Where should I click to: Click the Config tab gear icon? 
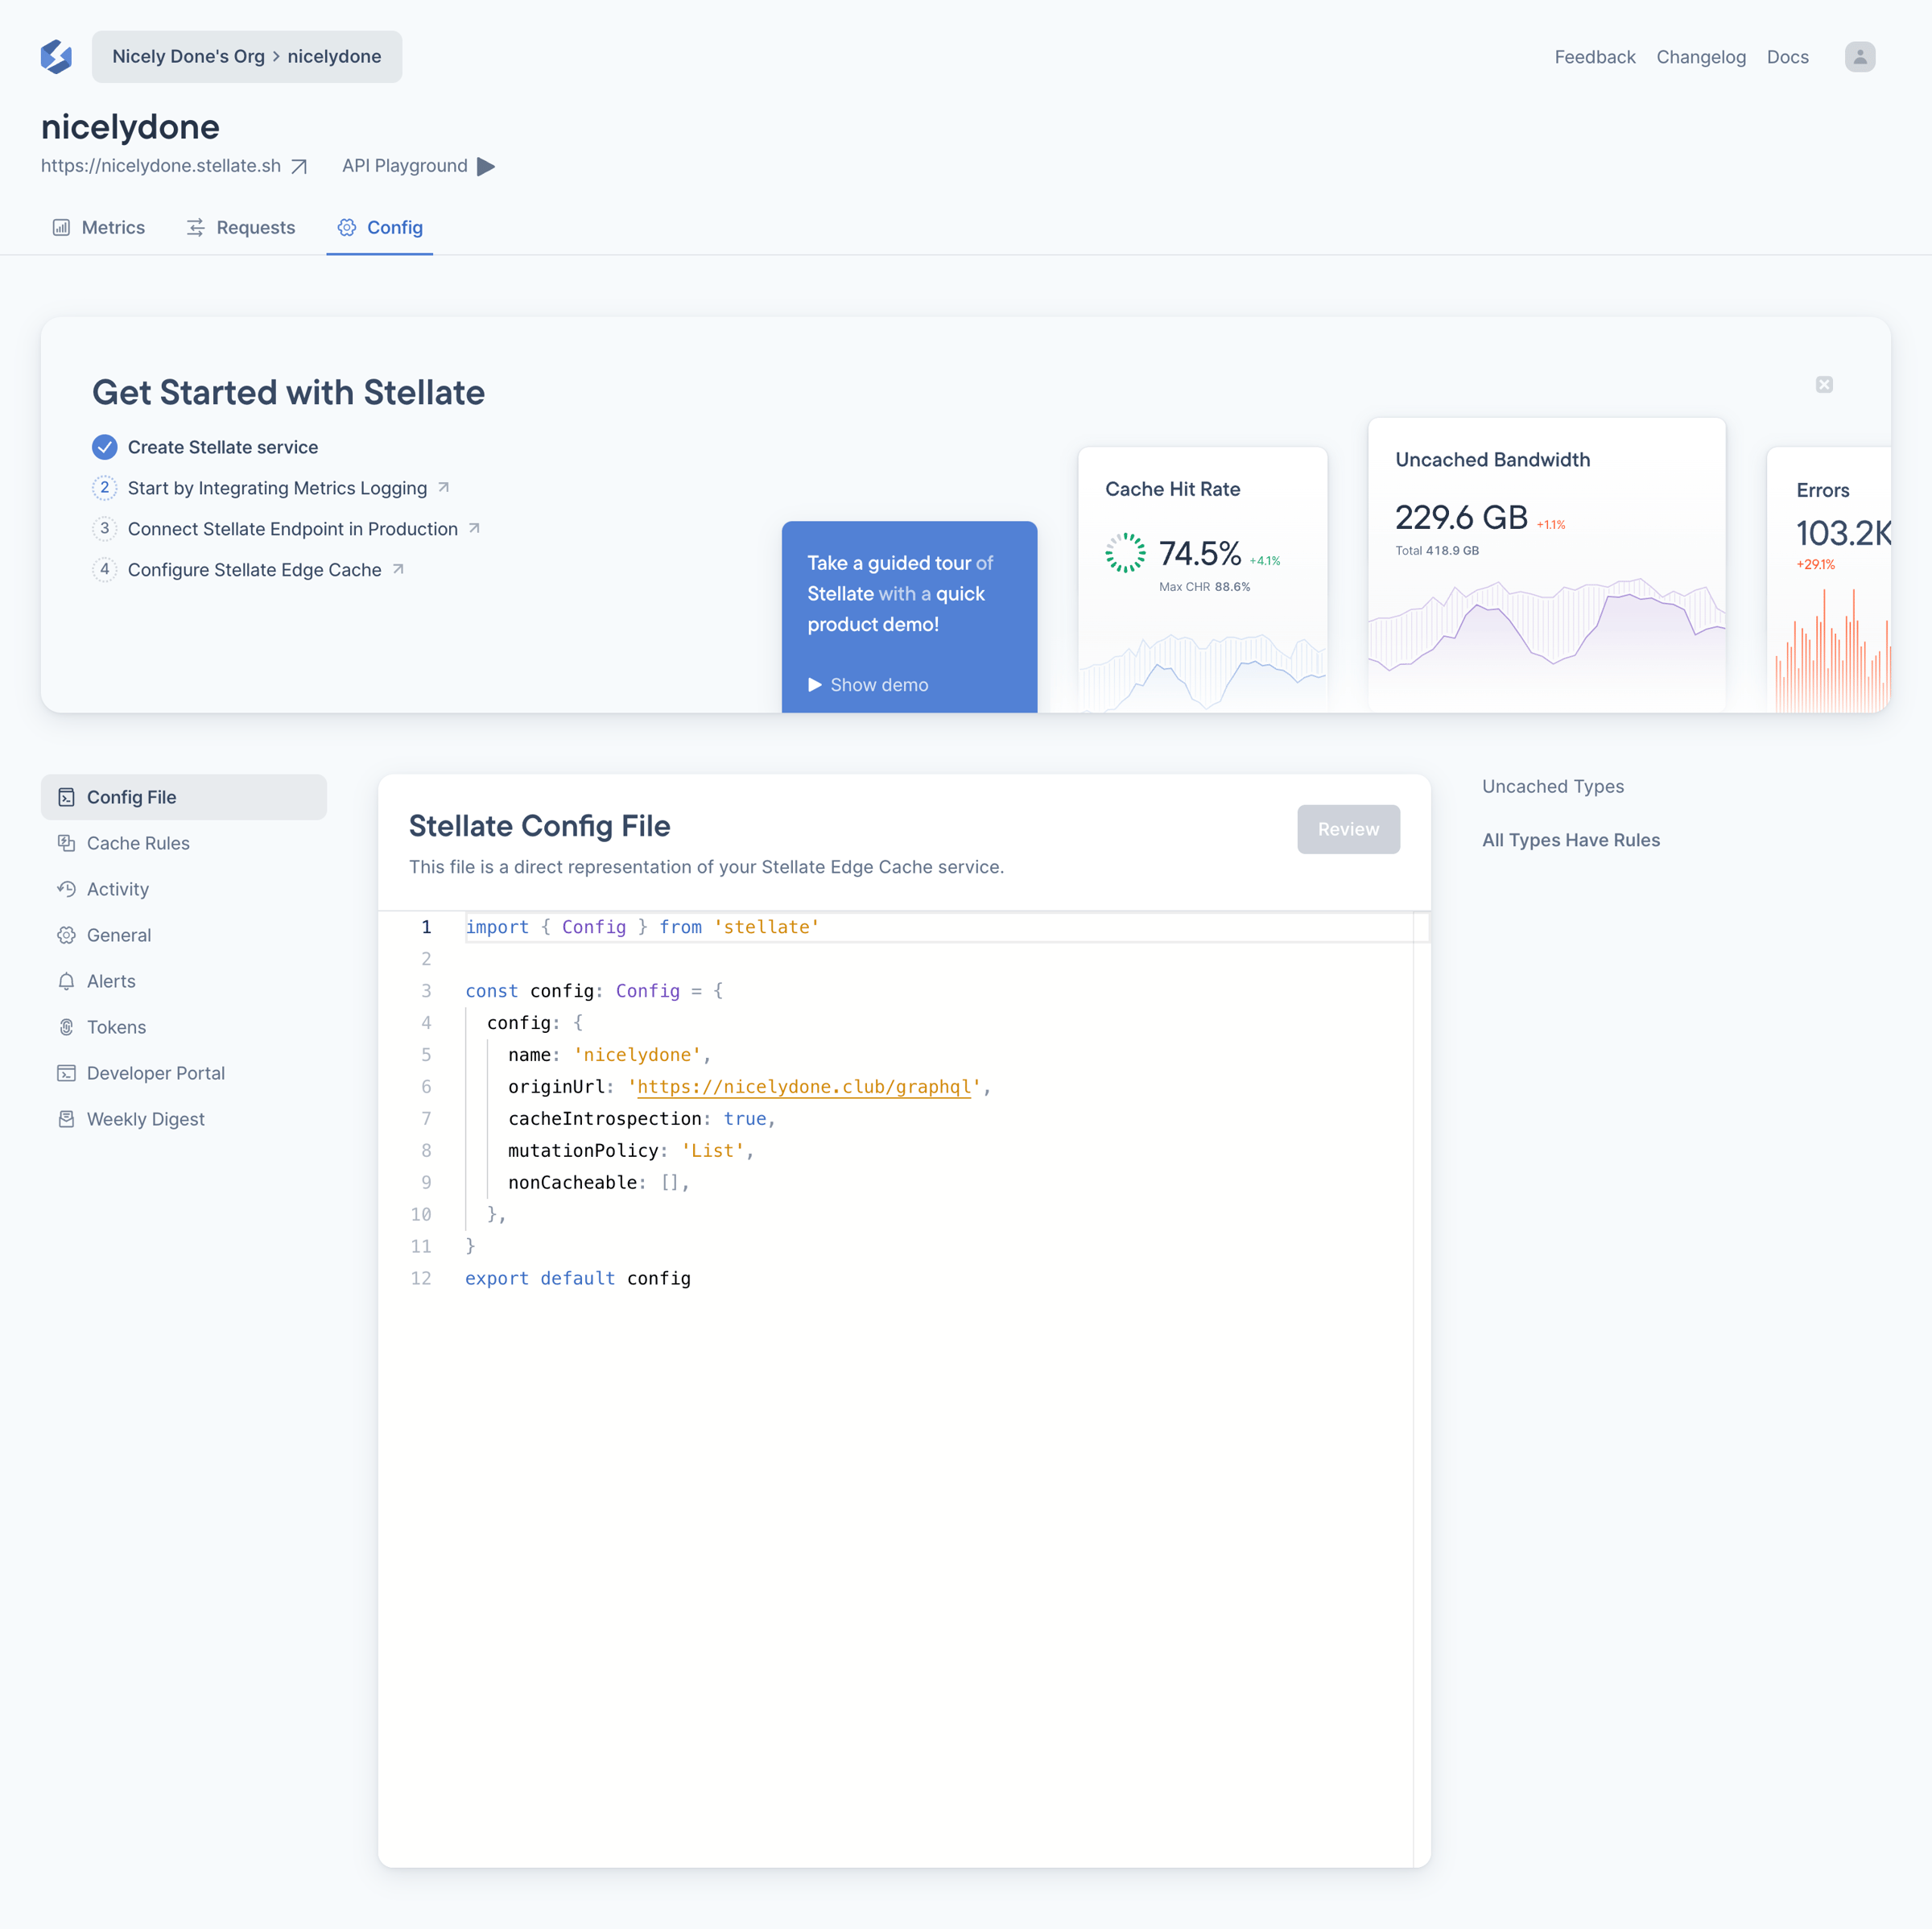(x=347, y=228)
